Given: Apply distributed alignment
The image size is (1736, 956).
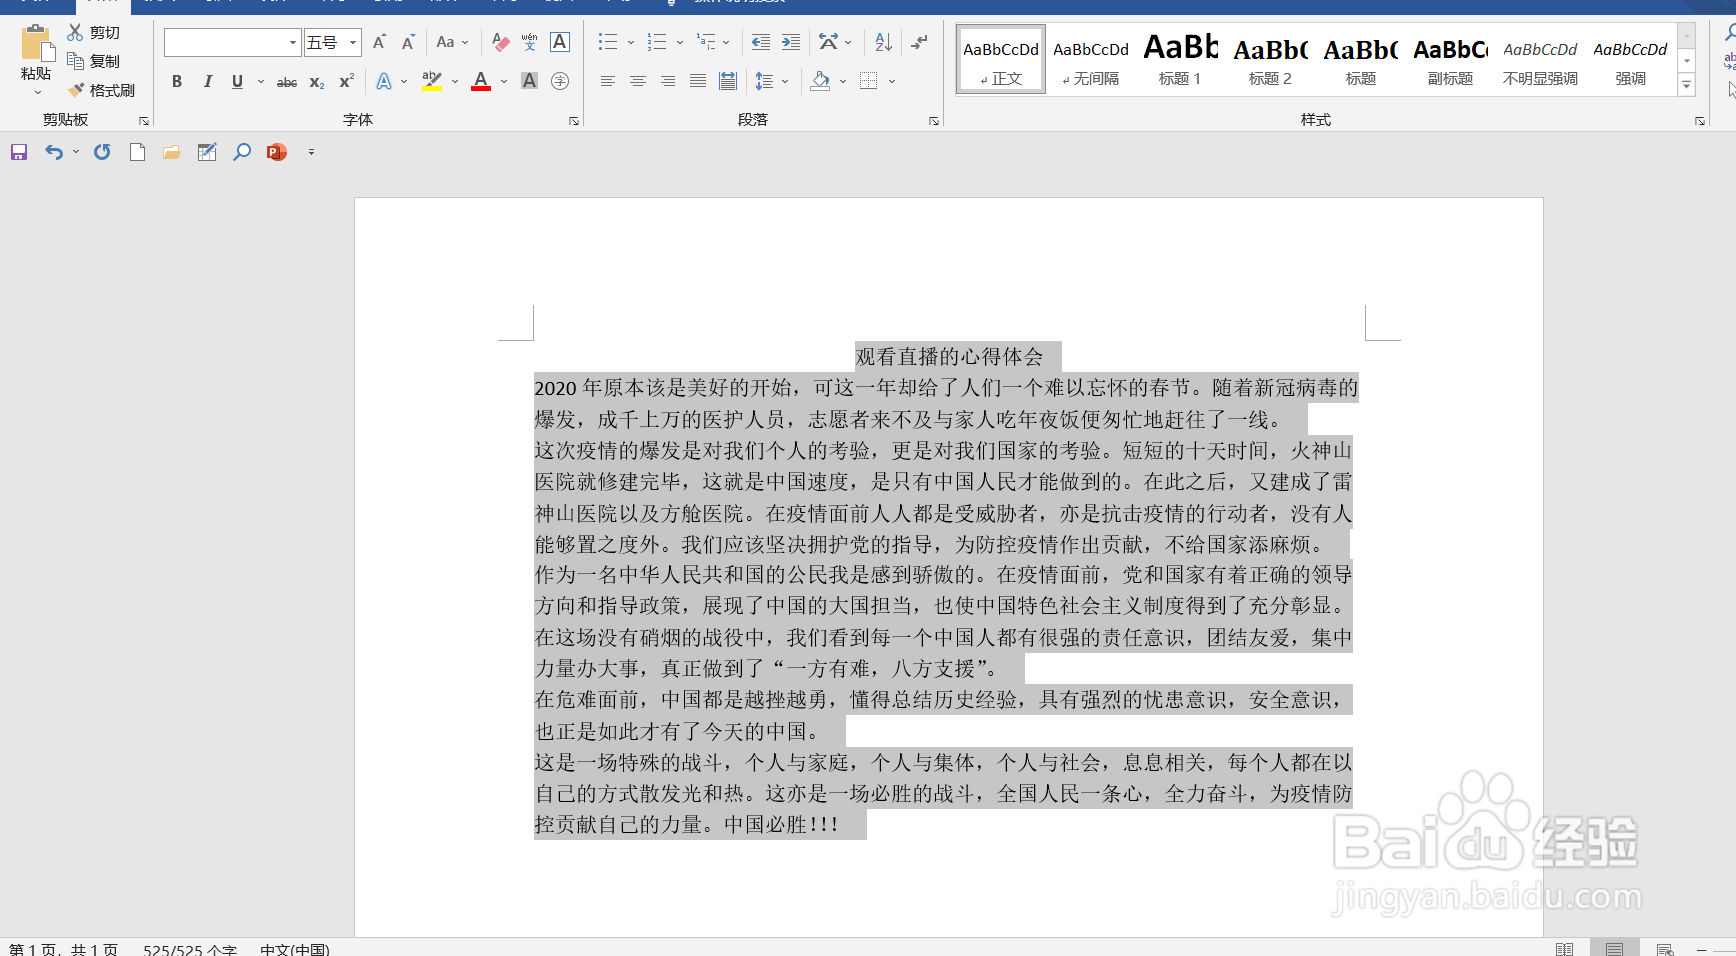Looking at the screenshot, I should pos(728,81).
